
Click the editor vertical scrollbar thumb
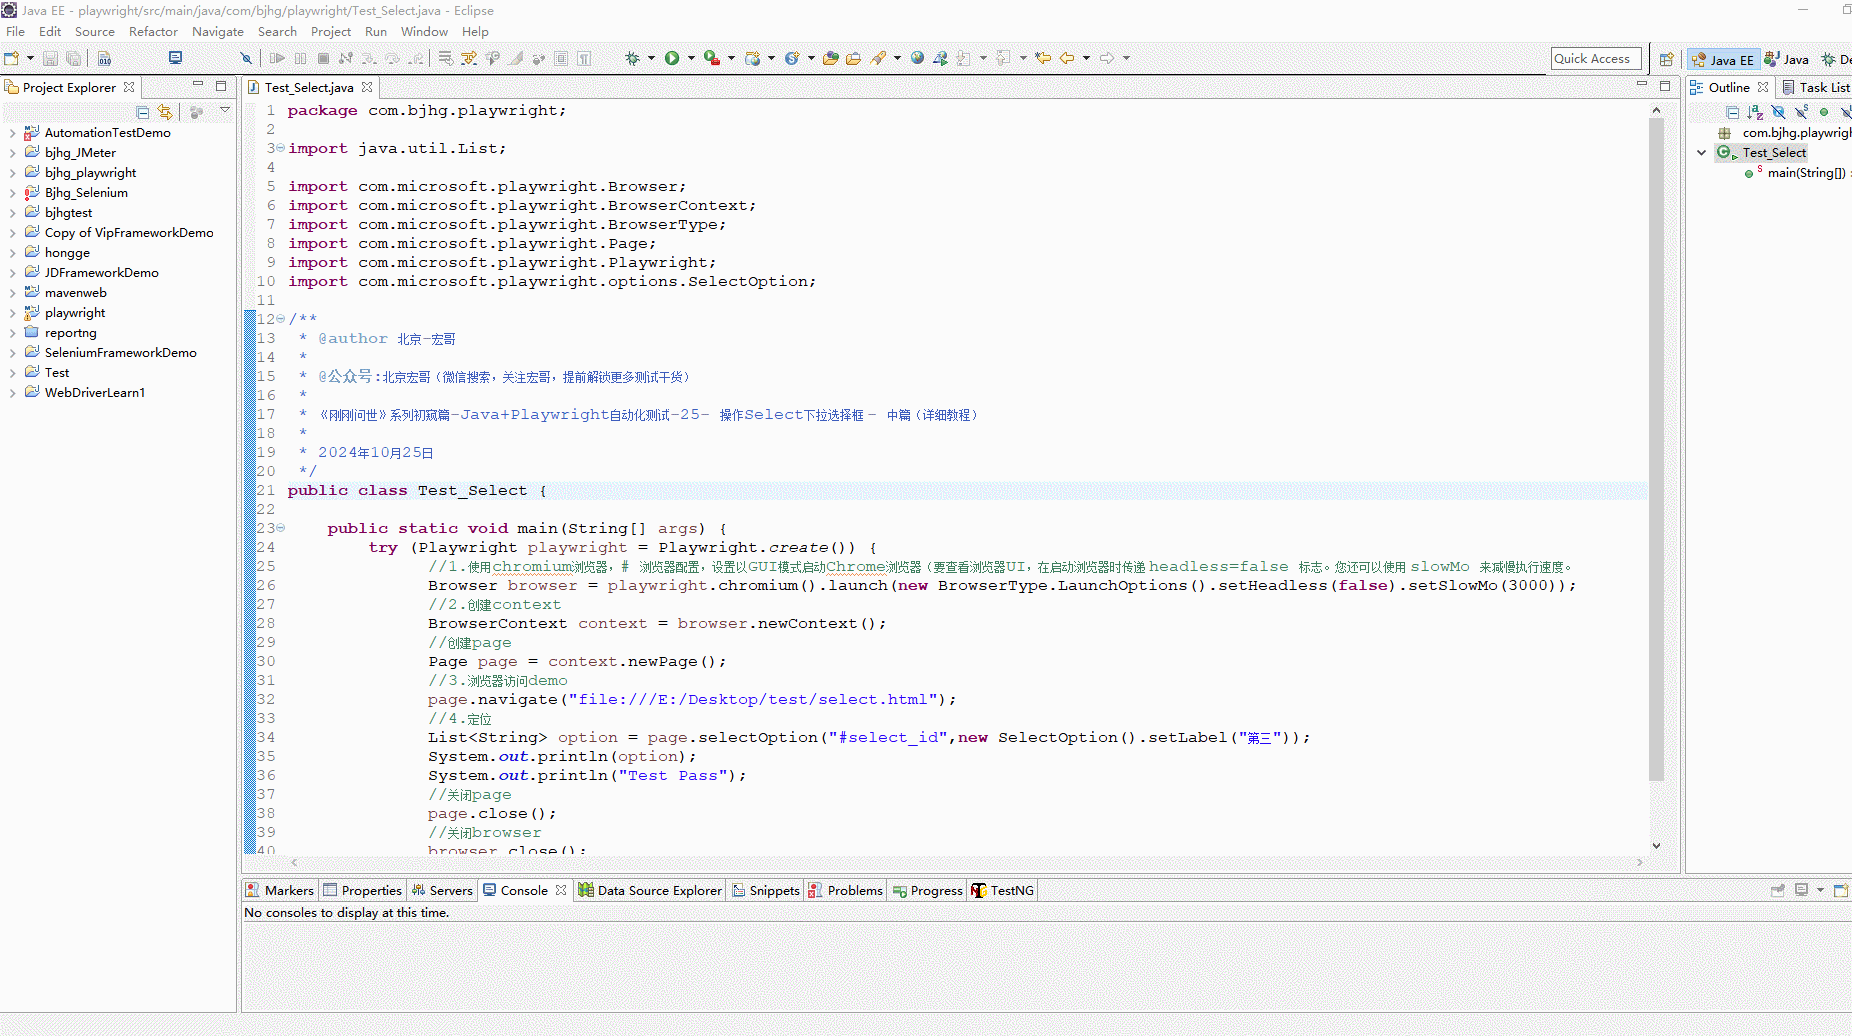point(1656,450)
